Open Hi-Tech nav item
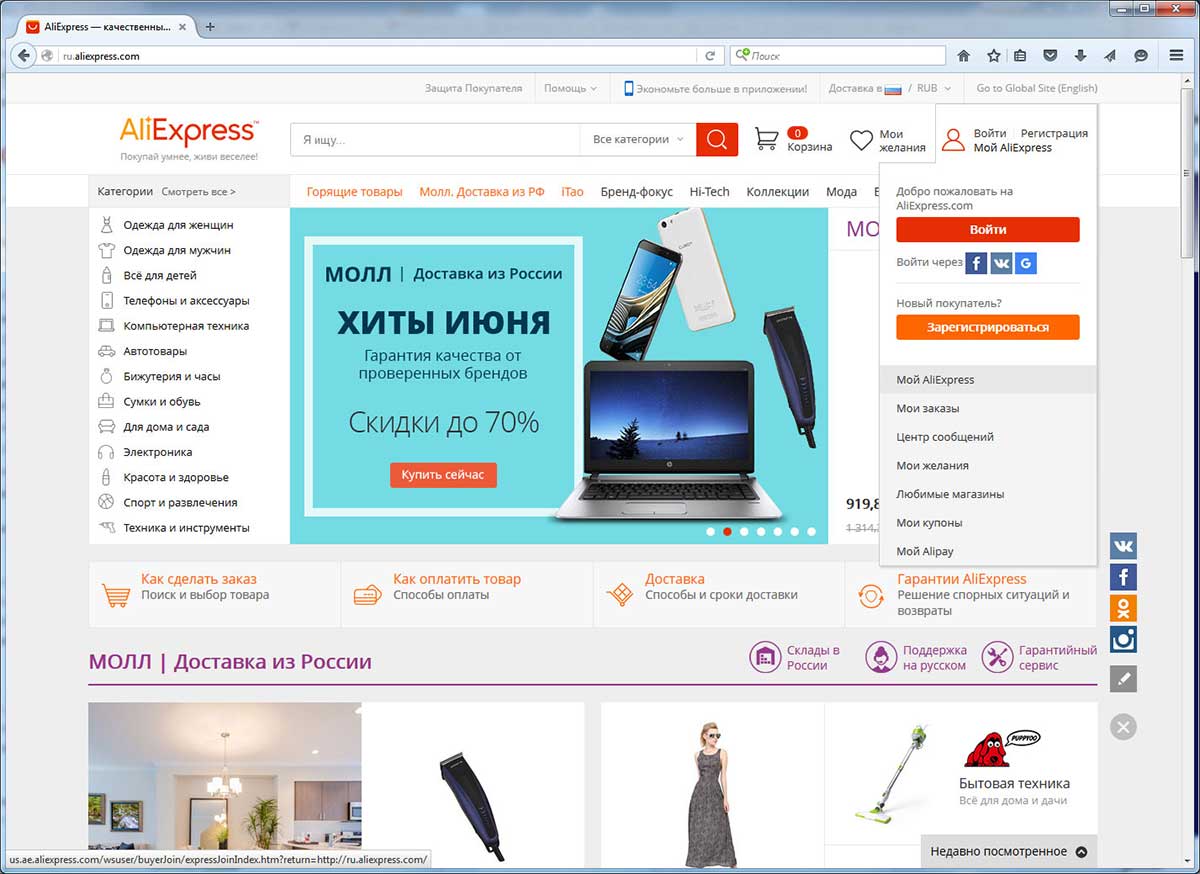This screenshot has height=874, width=1200. click(x=709, y=191)
